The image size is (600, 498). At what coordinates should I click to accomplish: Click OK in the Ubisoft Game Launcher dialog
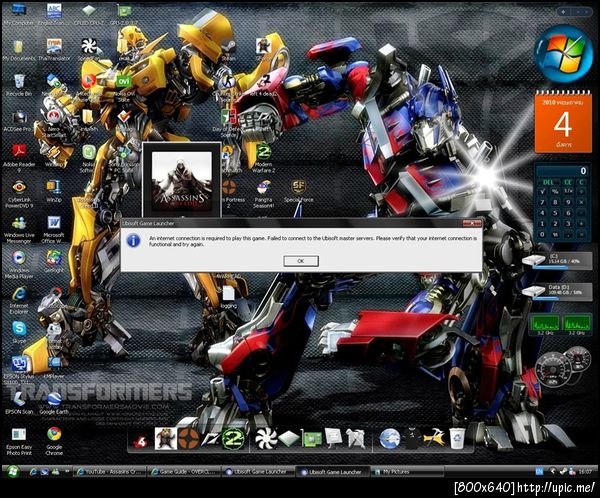coord(301,261)
